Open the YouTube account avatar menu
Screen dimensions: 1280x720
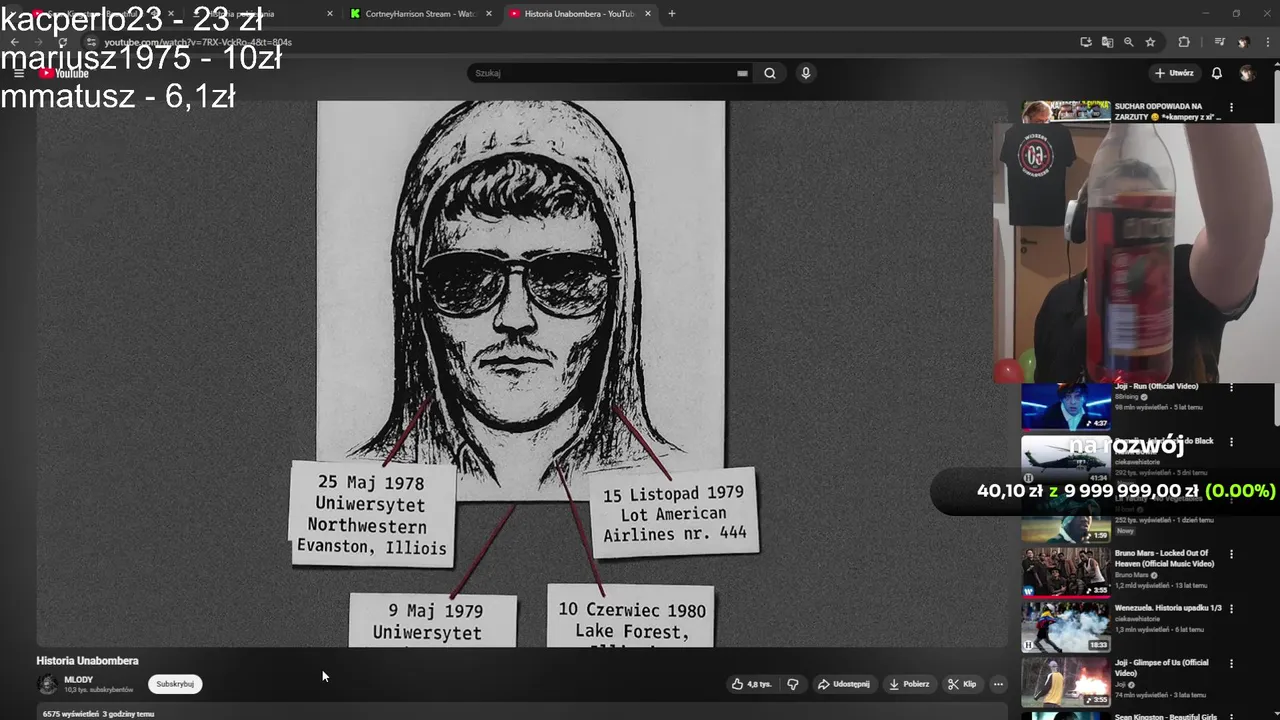1247,73
